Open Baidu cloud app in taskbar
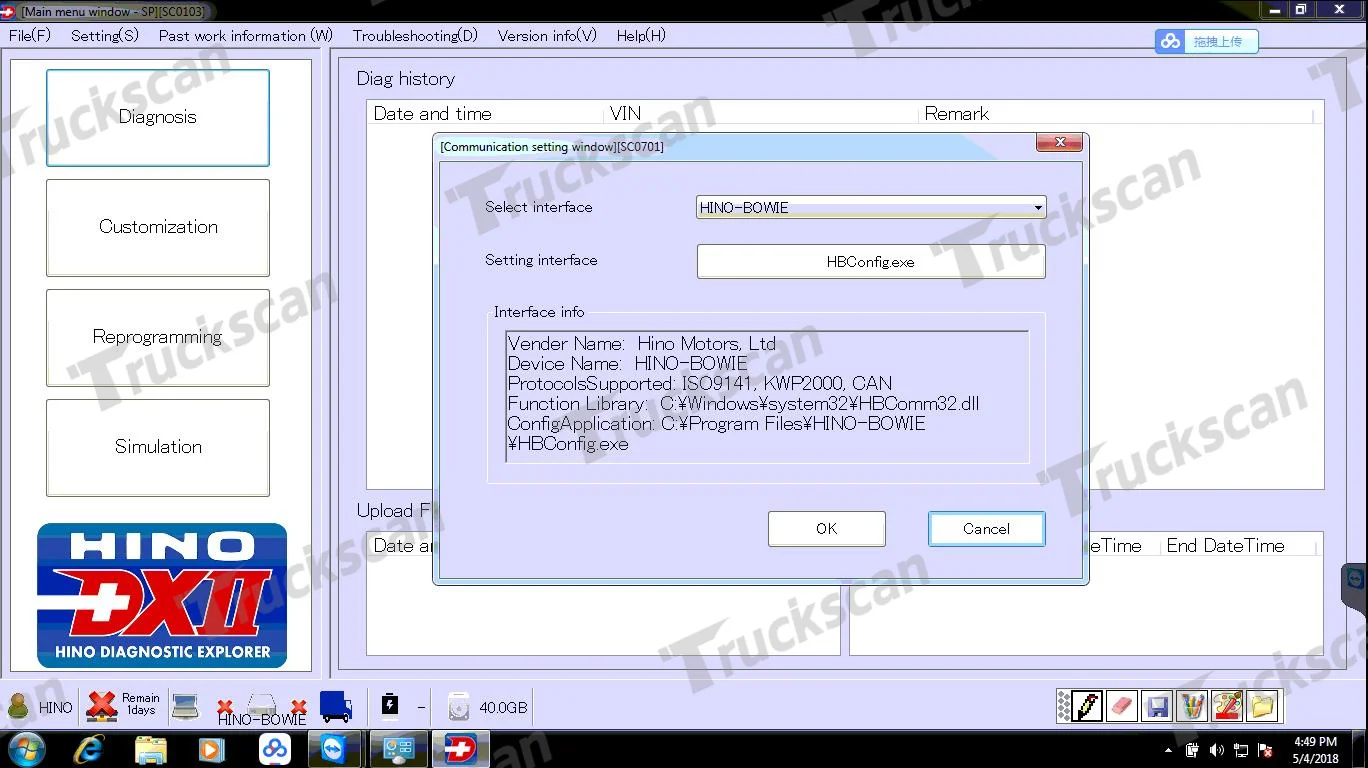 274,749
